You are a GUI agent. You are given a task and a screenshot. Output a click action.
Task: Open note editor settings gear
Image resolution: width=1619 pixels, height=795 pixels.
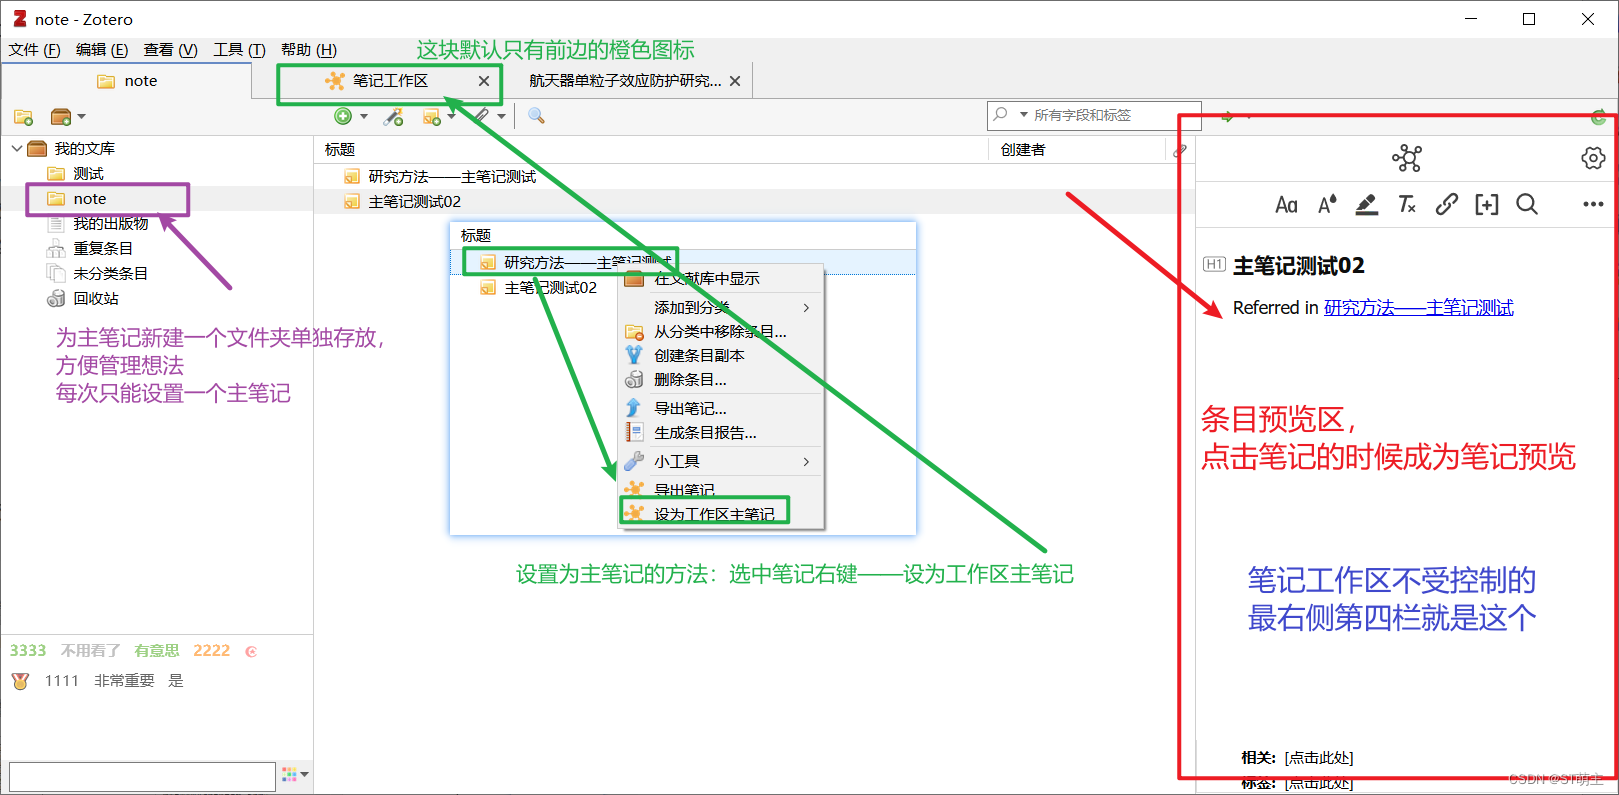(1593, 158)
